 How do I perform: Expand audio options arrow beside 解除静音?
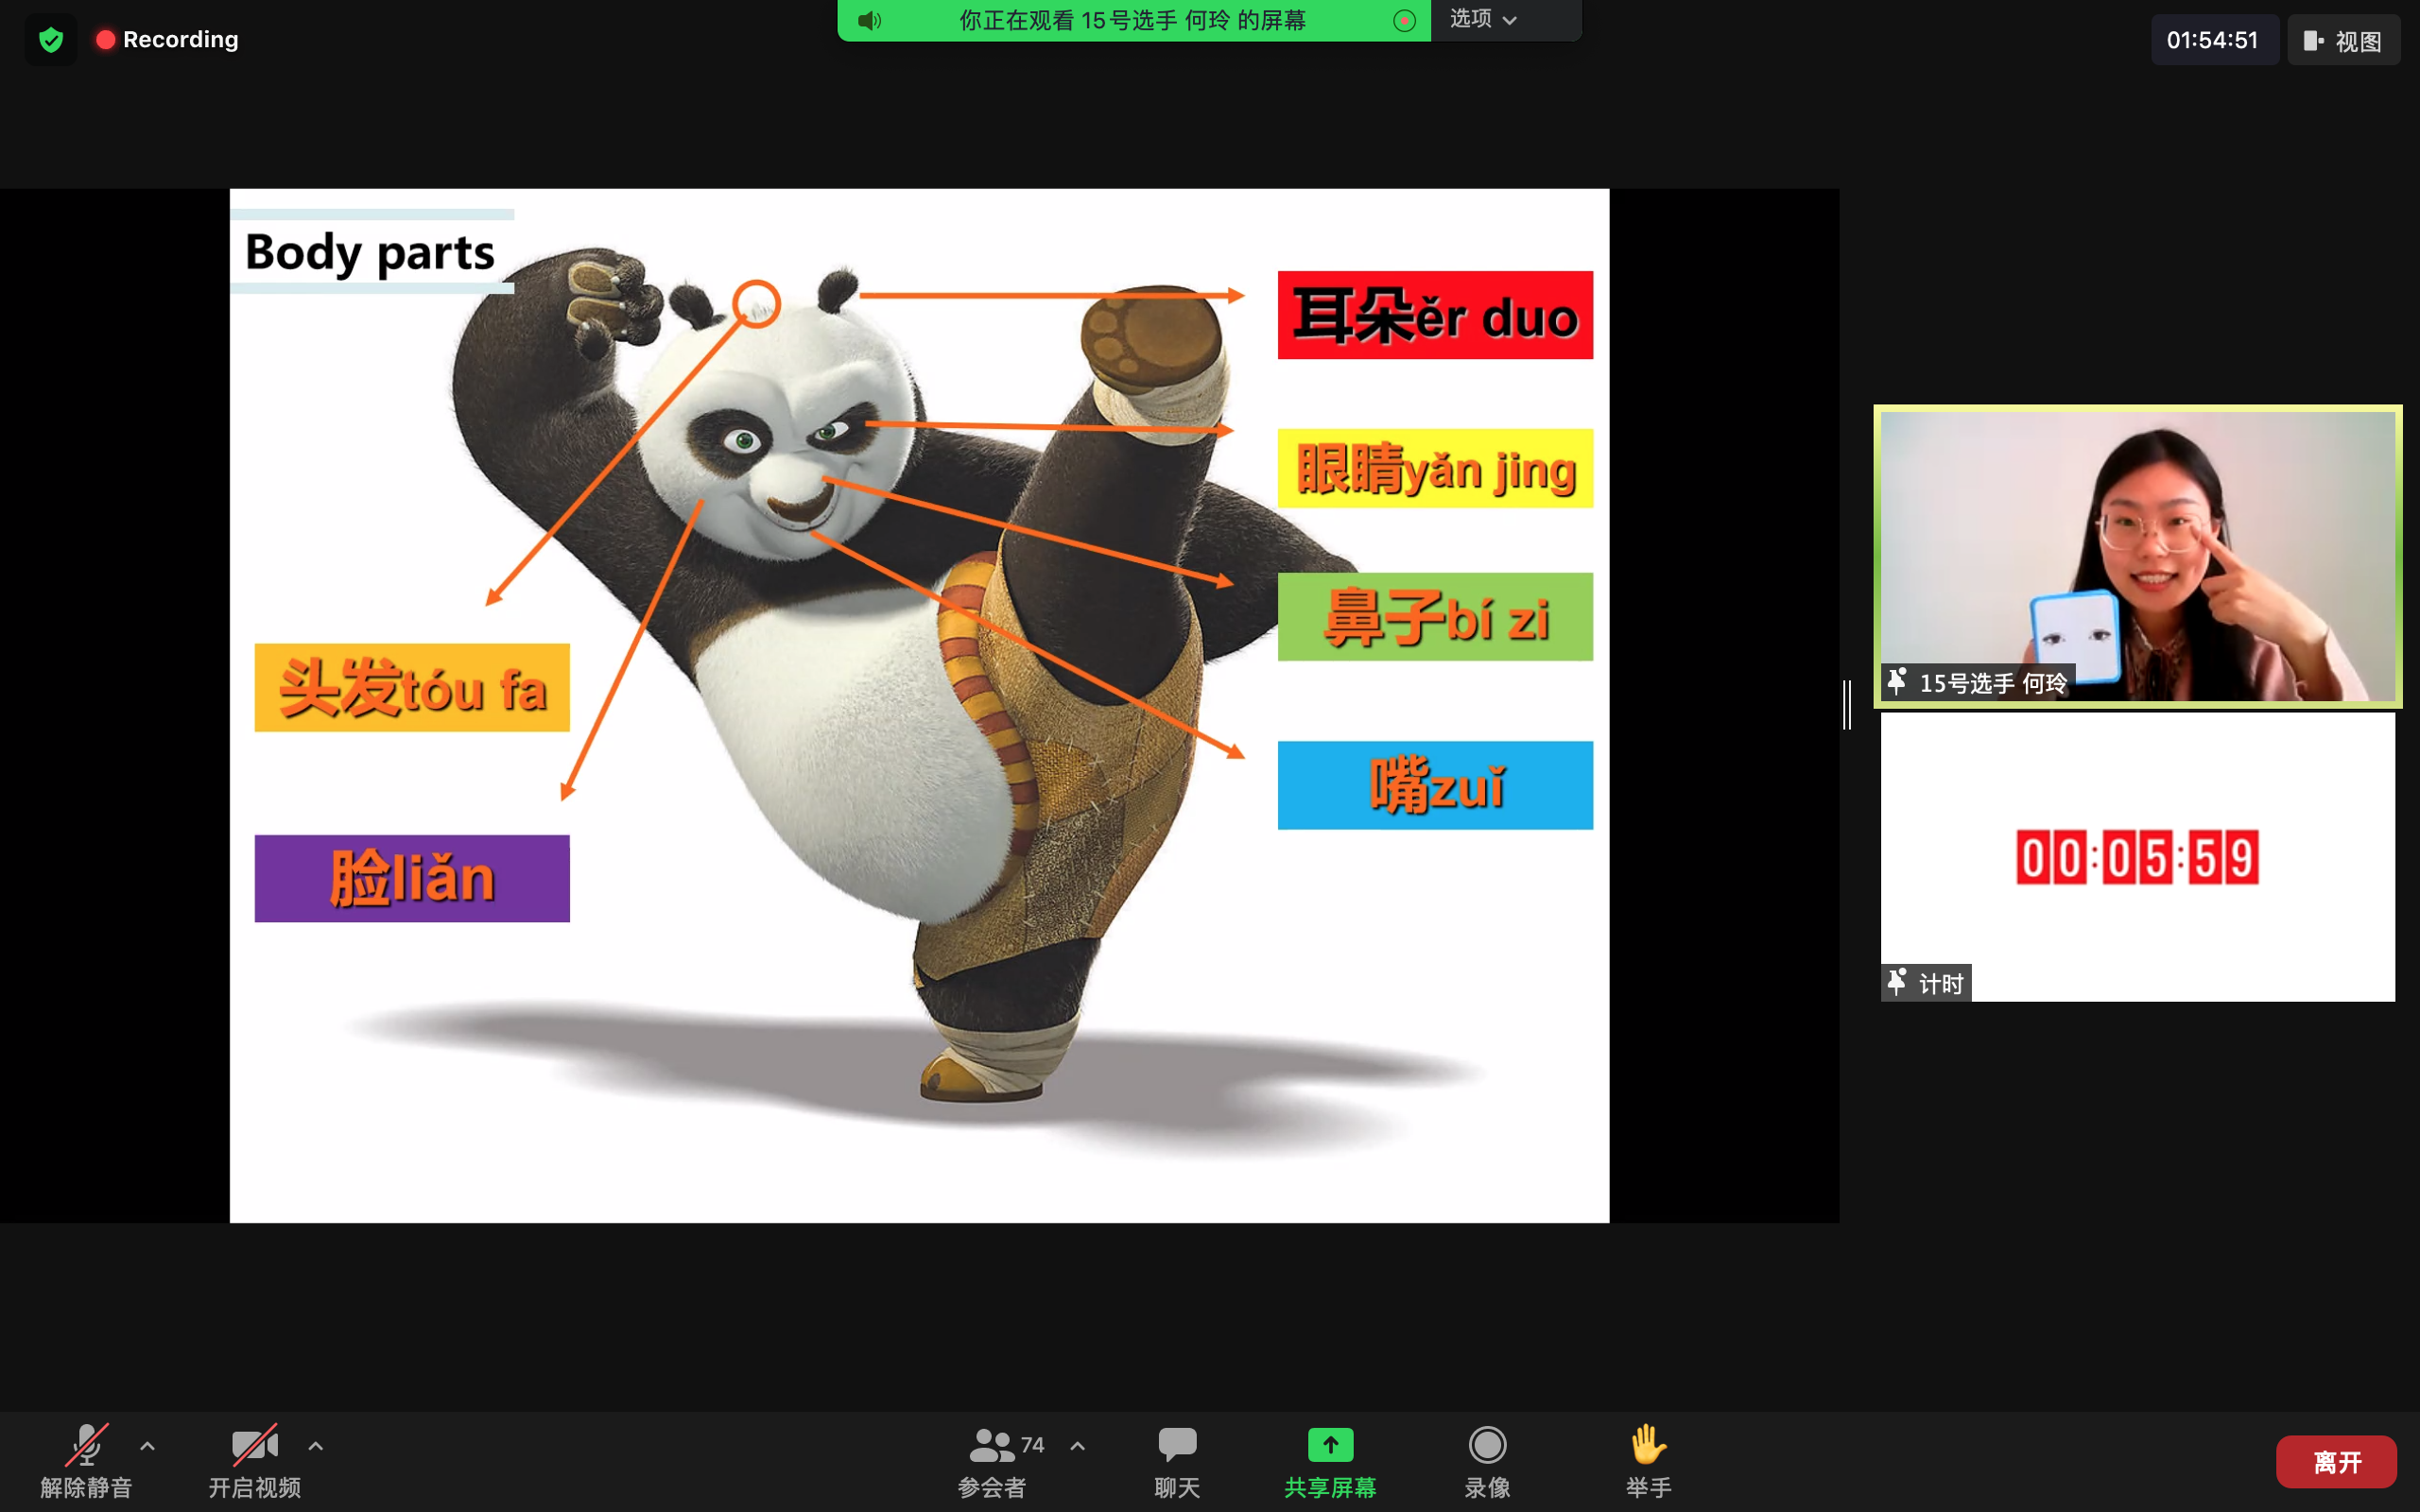point(148,1446)
